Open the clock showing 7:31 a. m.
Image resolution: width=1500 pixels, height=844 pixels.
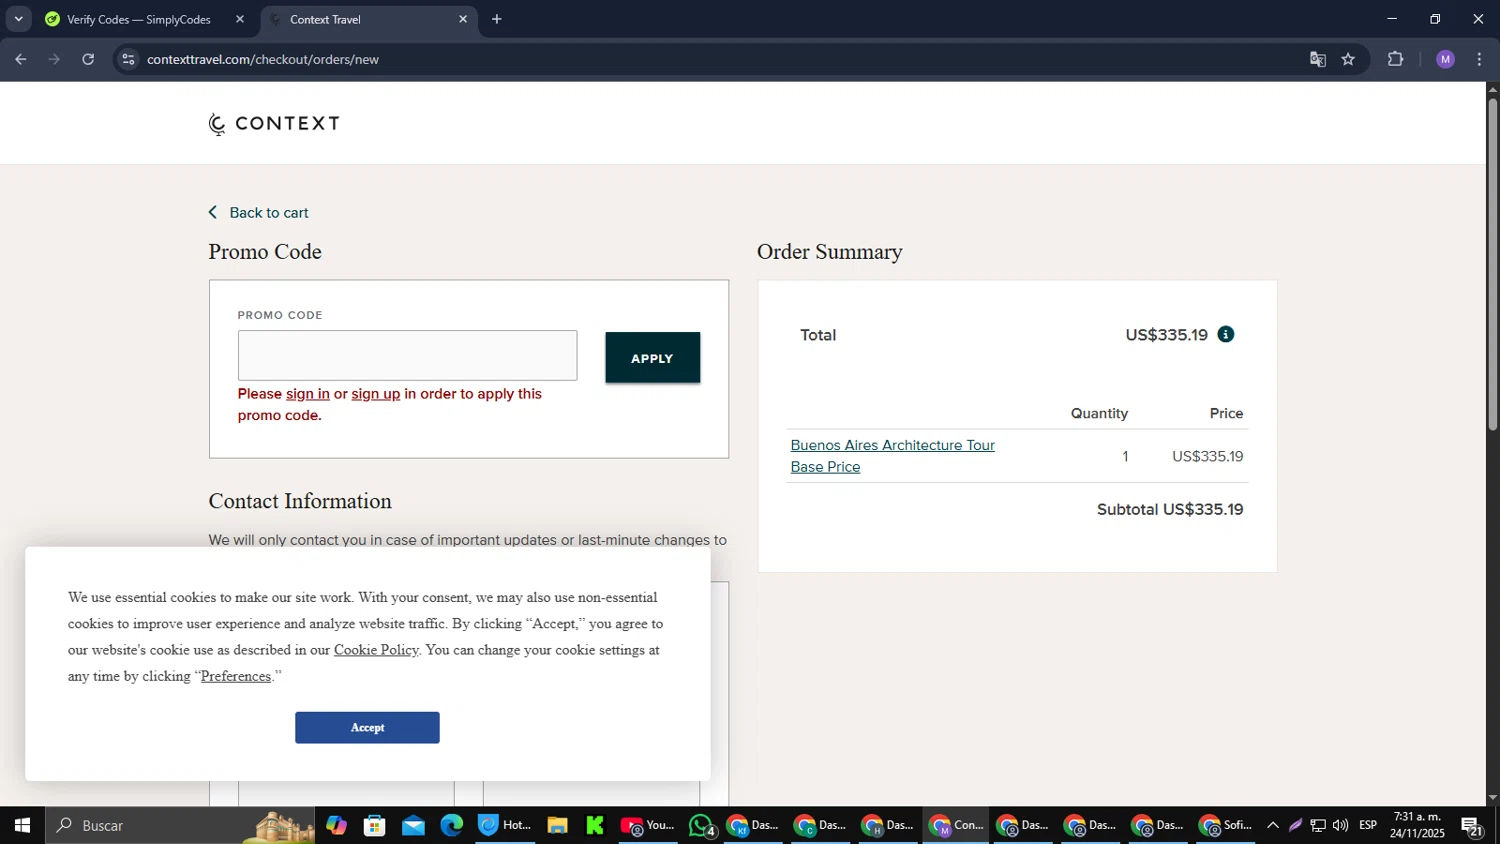click(x=1417, y=825)
